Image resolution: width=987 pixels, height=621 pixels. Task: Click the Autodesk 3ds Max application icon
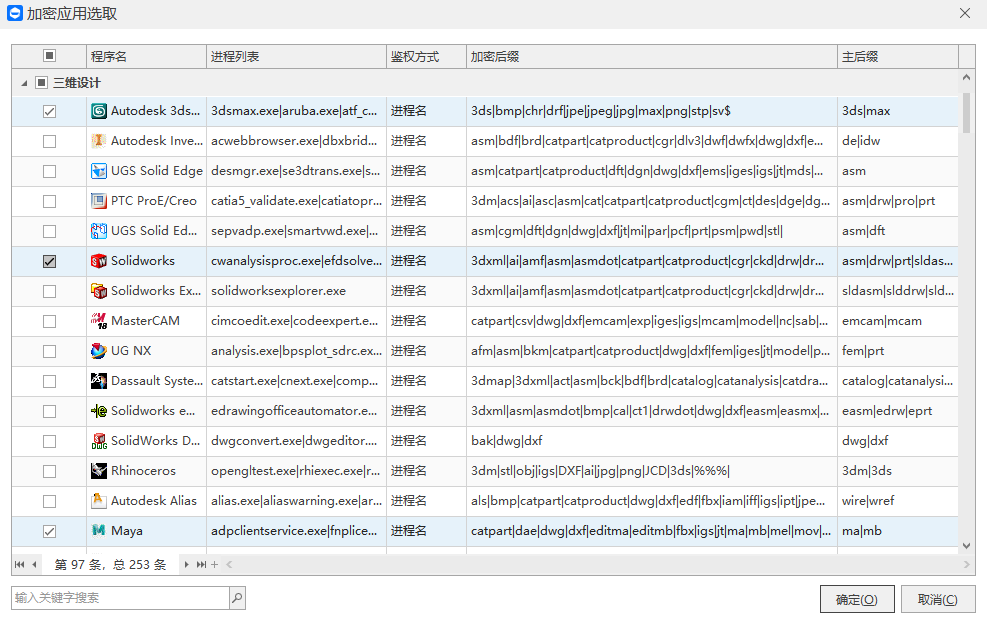point(99,111)
